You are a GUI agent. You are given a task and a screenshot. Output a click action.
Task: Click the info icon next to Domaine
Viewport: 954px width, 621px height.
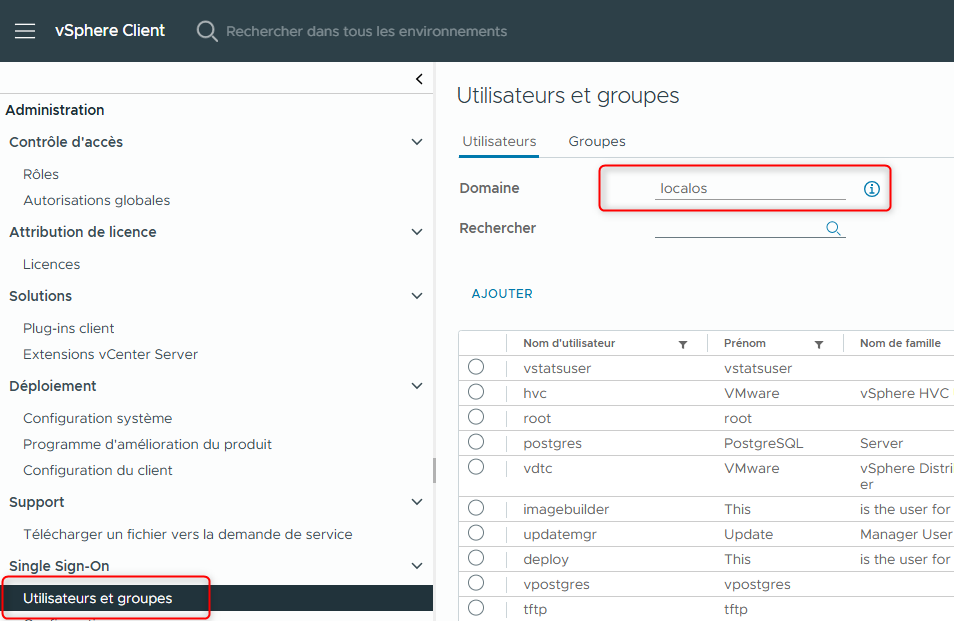click(871, 188)
